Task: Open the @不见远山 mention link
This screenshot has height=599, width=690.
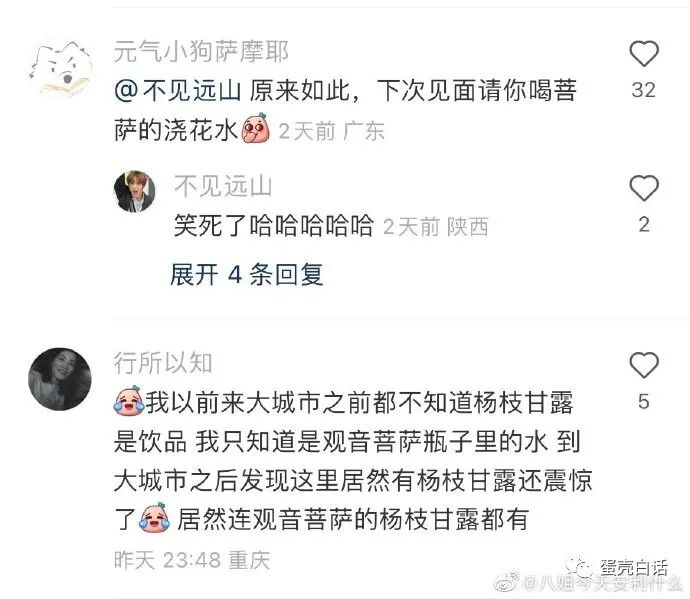Action: coord(178,92)
